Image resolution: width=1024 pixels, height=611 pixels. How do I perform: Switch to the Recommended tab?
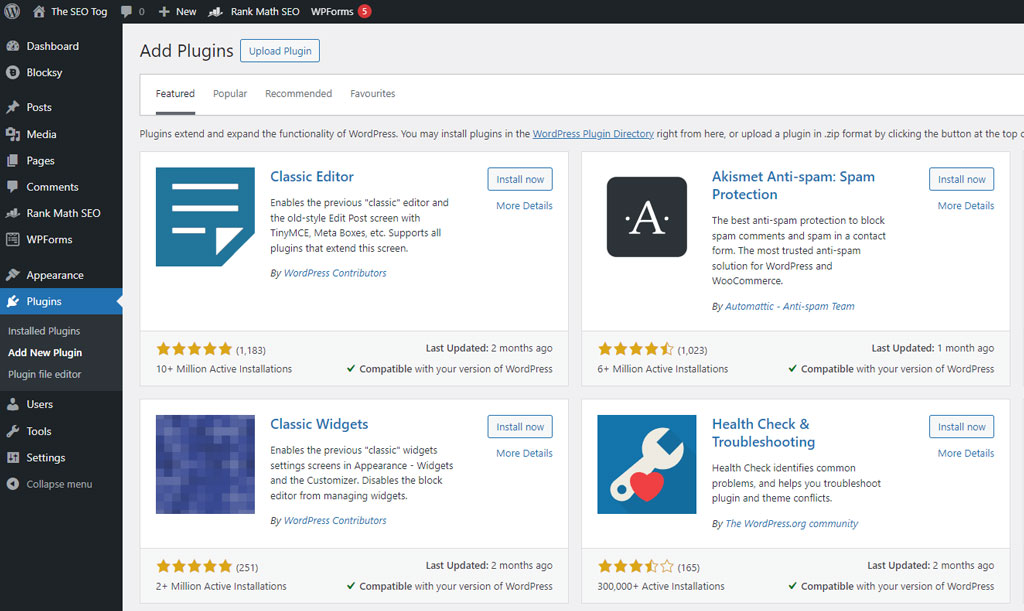tap(298, 93)
